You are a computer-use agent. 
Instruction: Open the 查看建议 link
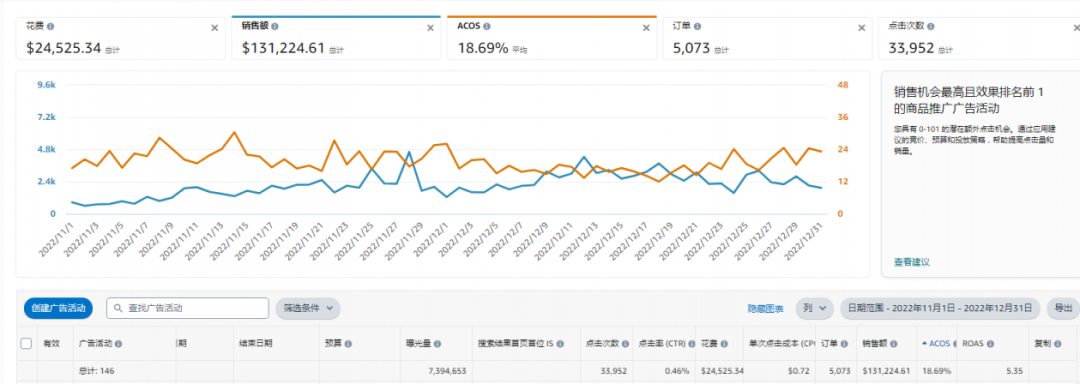pyautogui.click(x=912, y=262)
